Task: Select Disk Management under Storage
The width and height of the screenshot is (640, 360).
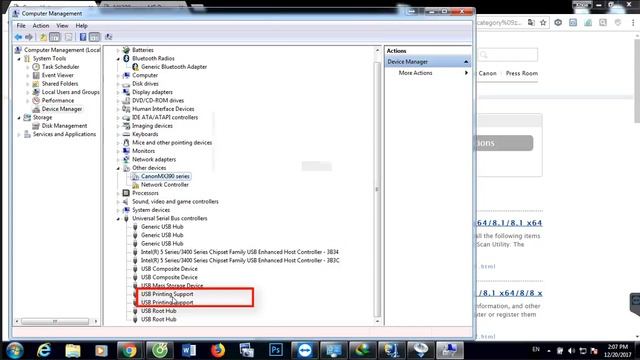Action: click(x=64, y=126)
